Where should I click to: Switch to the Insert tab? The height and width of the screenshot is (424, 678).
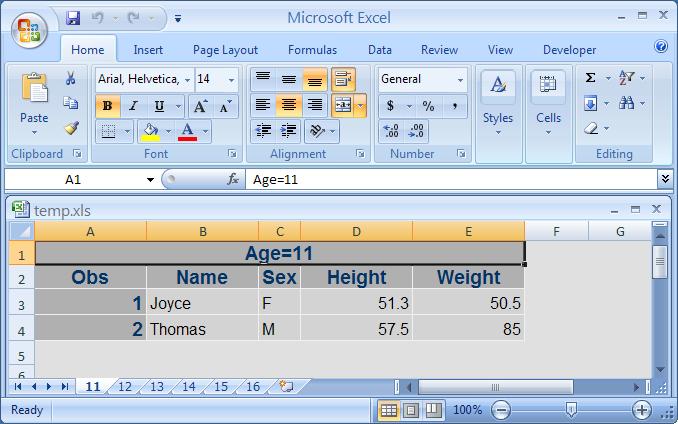coord(148,50)
